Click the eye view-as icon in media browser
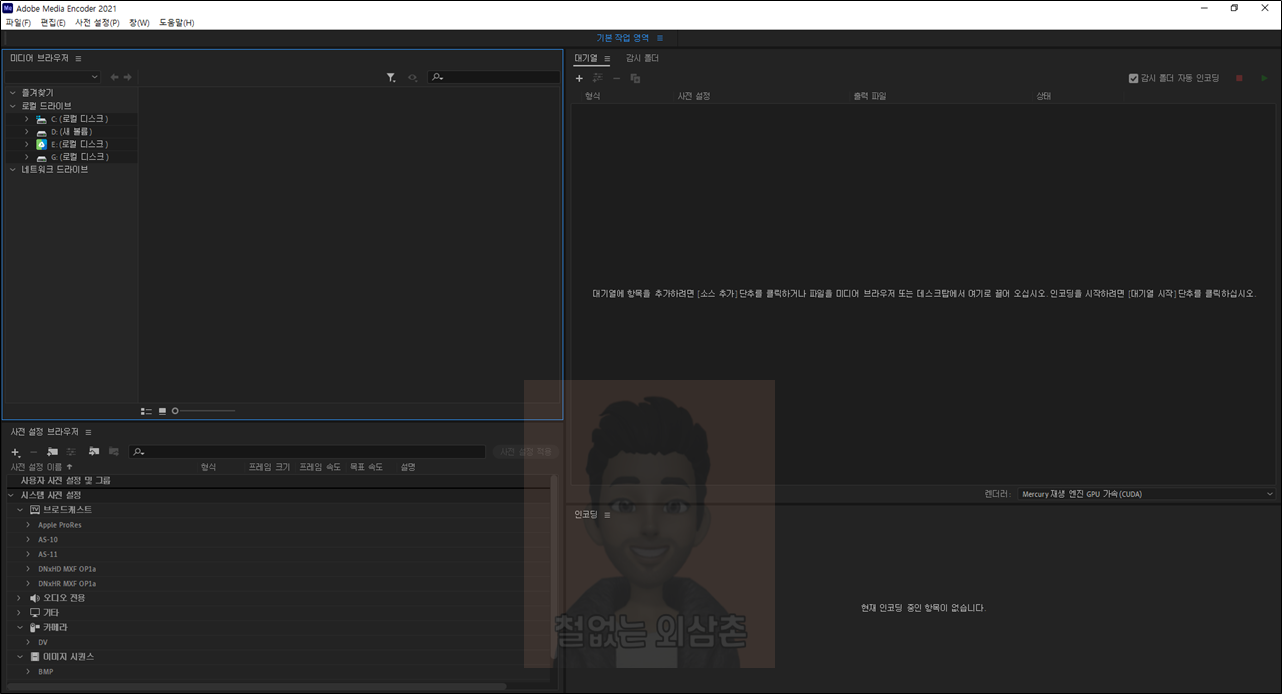 pyautogui.click(x=412, y=77)
